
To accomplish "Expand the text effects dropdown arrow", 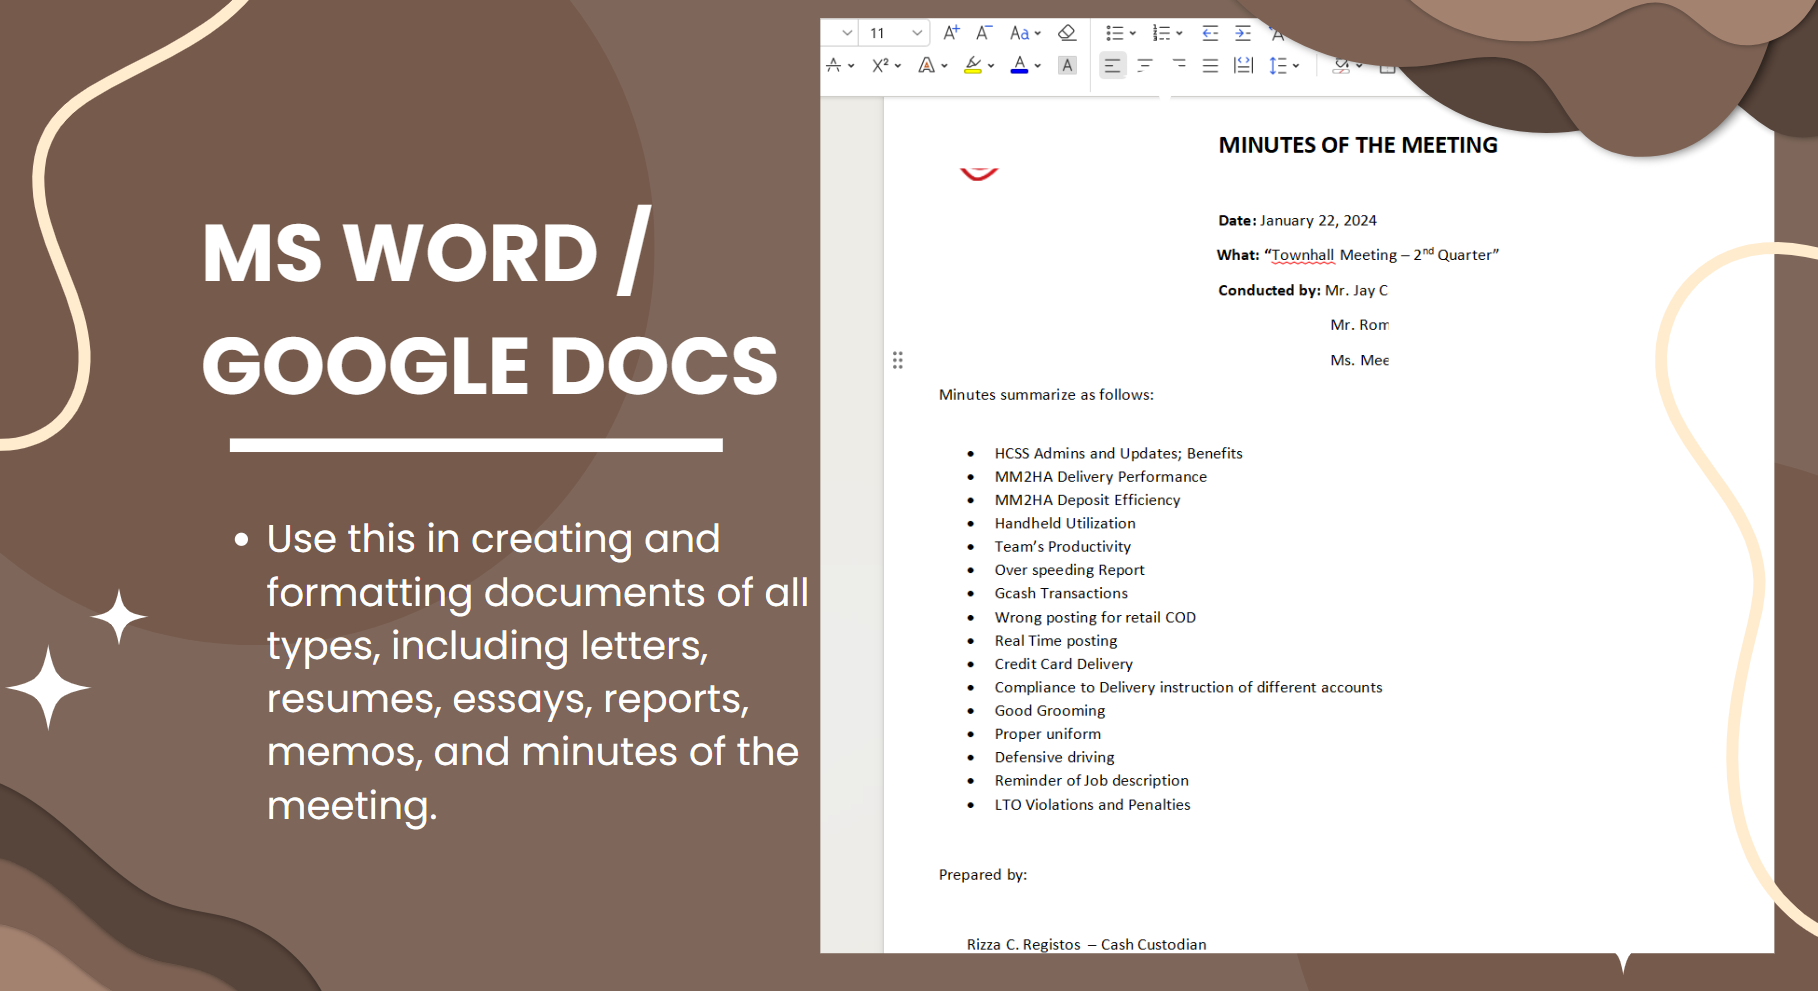I will pyautogui.click(x=945, y=67).
